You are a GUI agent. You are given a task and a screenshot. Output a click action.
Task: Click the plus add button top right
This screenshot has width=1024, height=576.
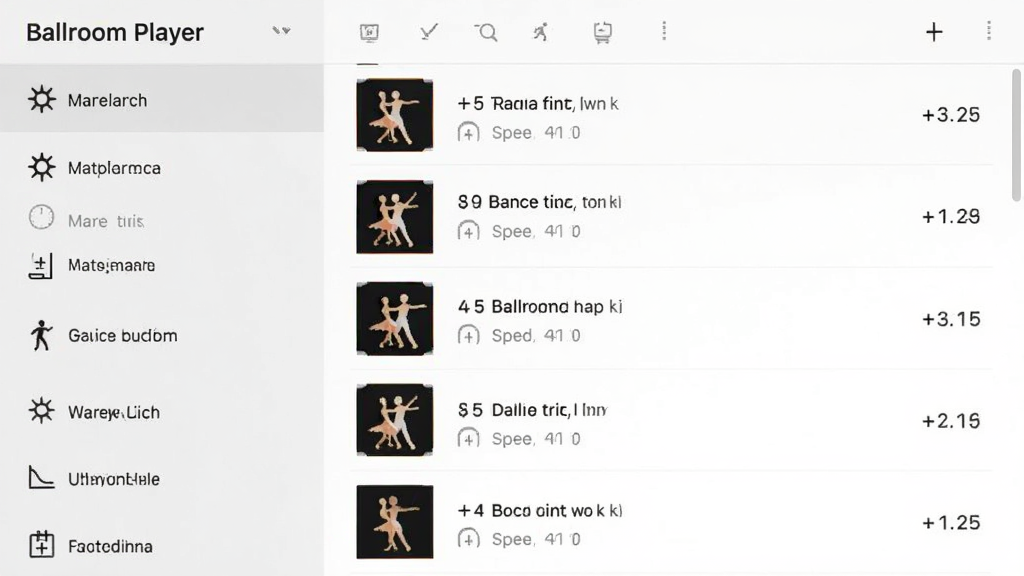(934, 31)
